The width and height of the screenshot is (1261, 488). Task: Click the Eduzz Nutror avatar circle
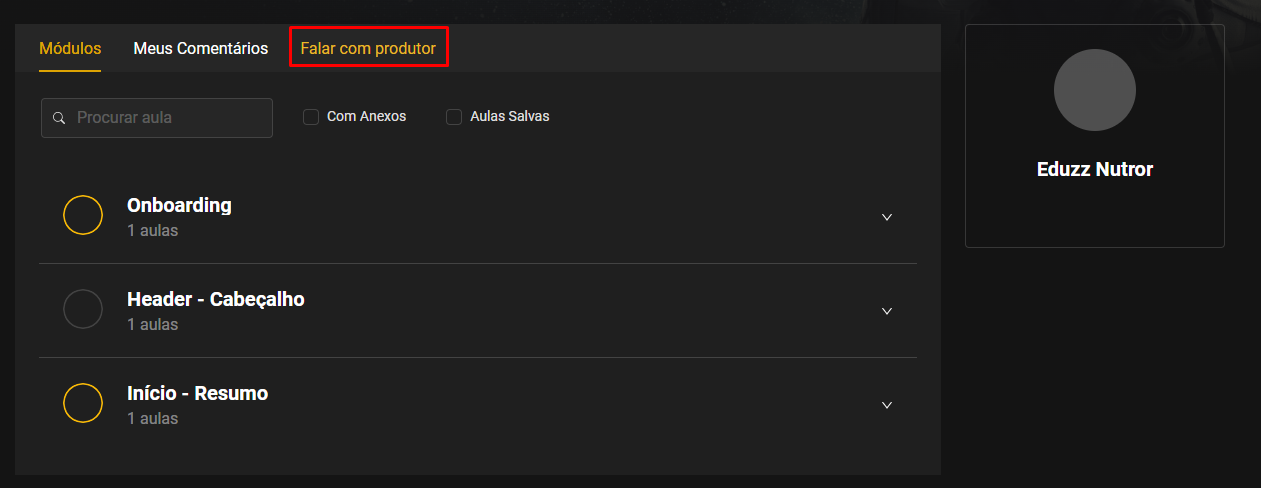[1095, 90]
